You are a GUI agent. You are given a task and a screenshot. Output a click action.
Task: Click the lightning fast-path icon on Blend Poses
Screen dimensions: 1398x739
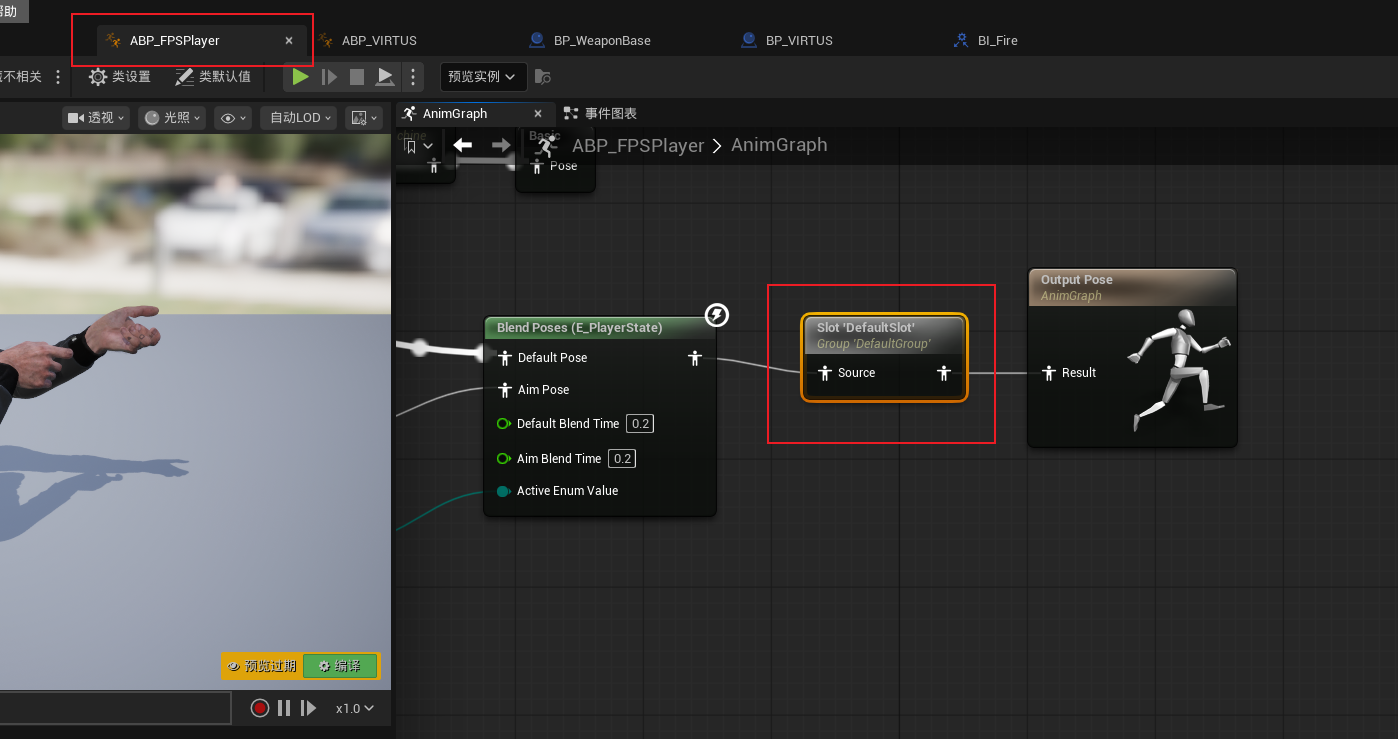click(x=717, y=316)
